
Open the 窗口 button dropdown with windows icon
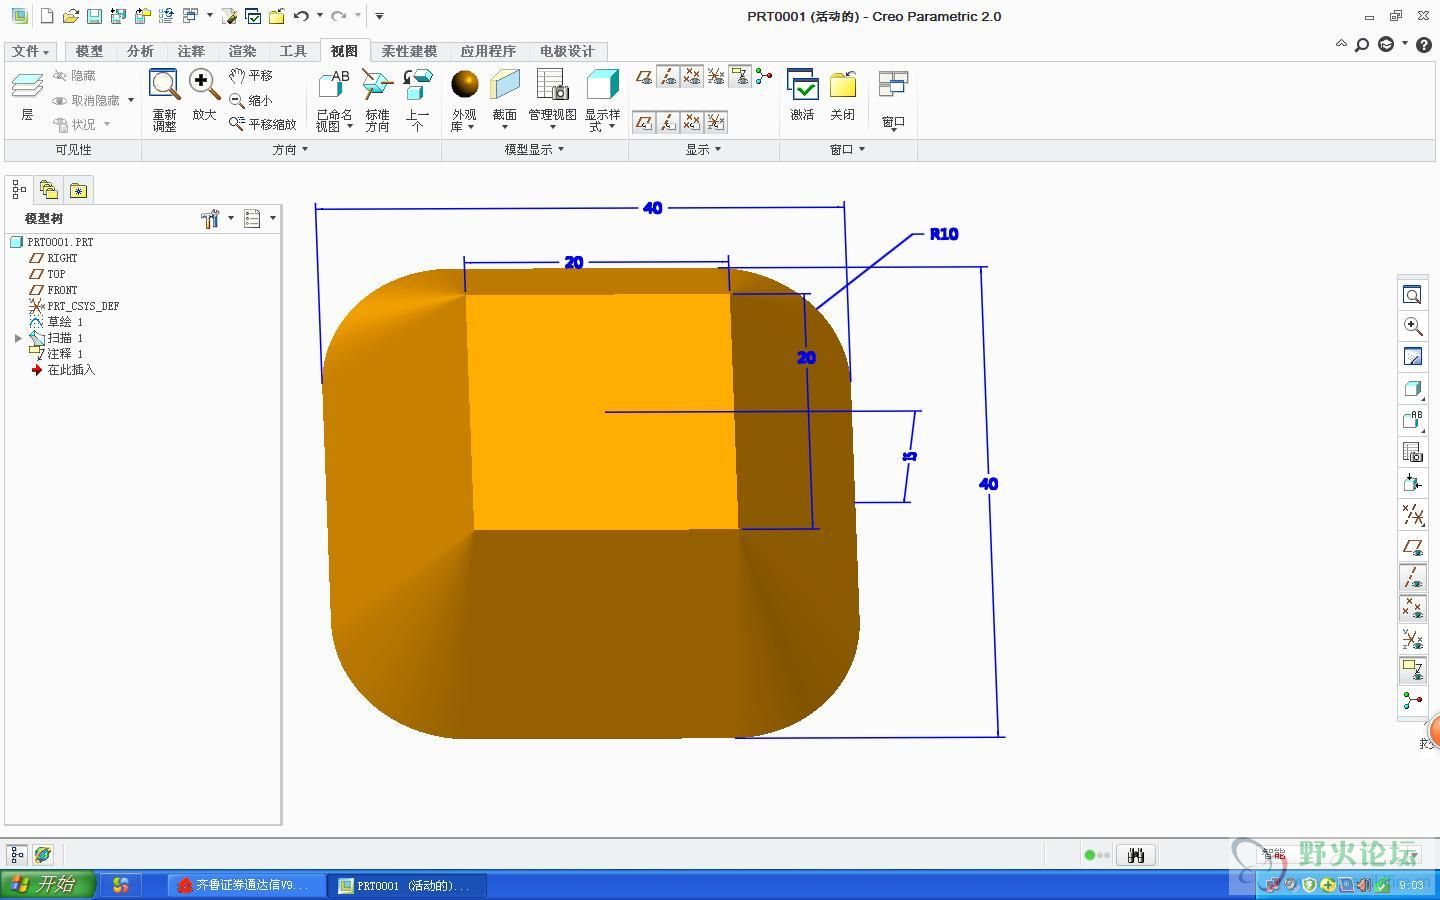[x=893, y=100]
